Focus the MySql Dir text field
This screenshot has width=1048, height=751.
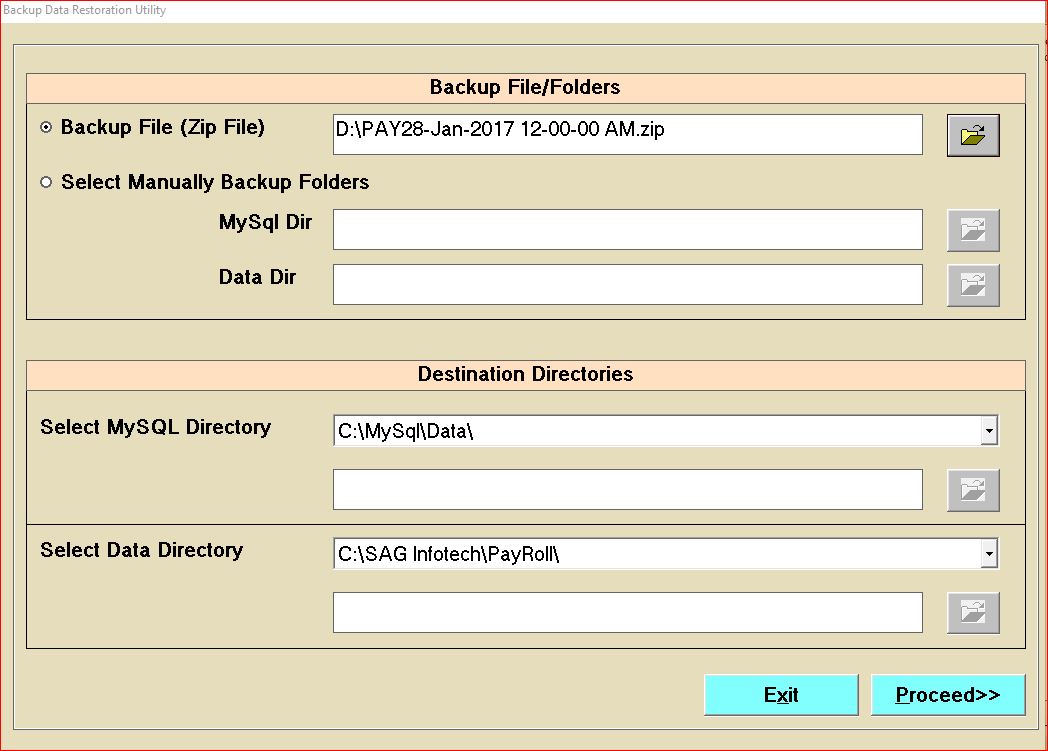(627, 230)
